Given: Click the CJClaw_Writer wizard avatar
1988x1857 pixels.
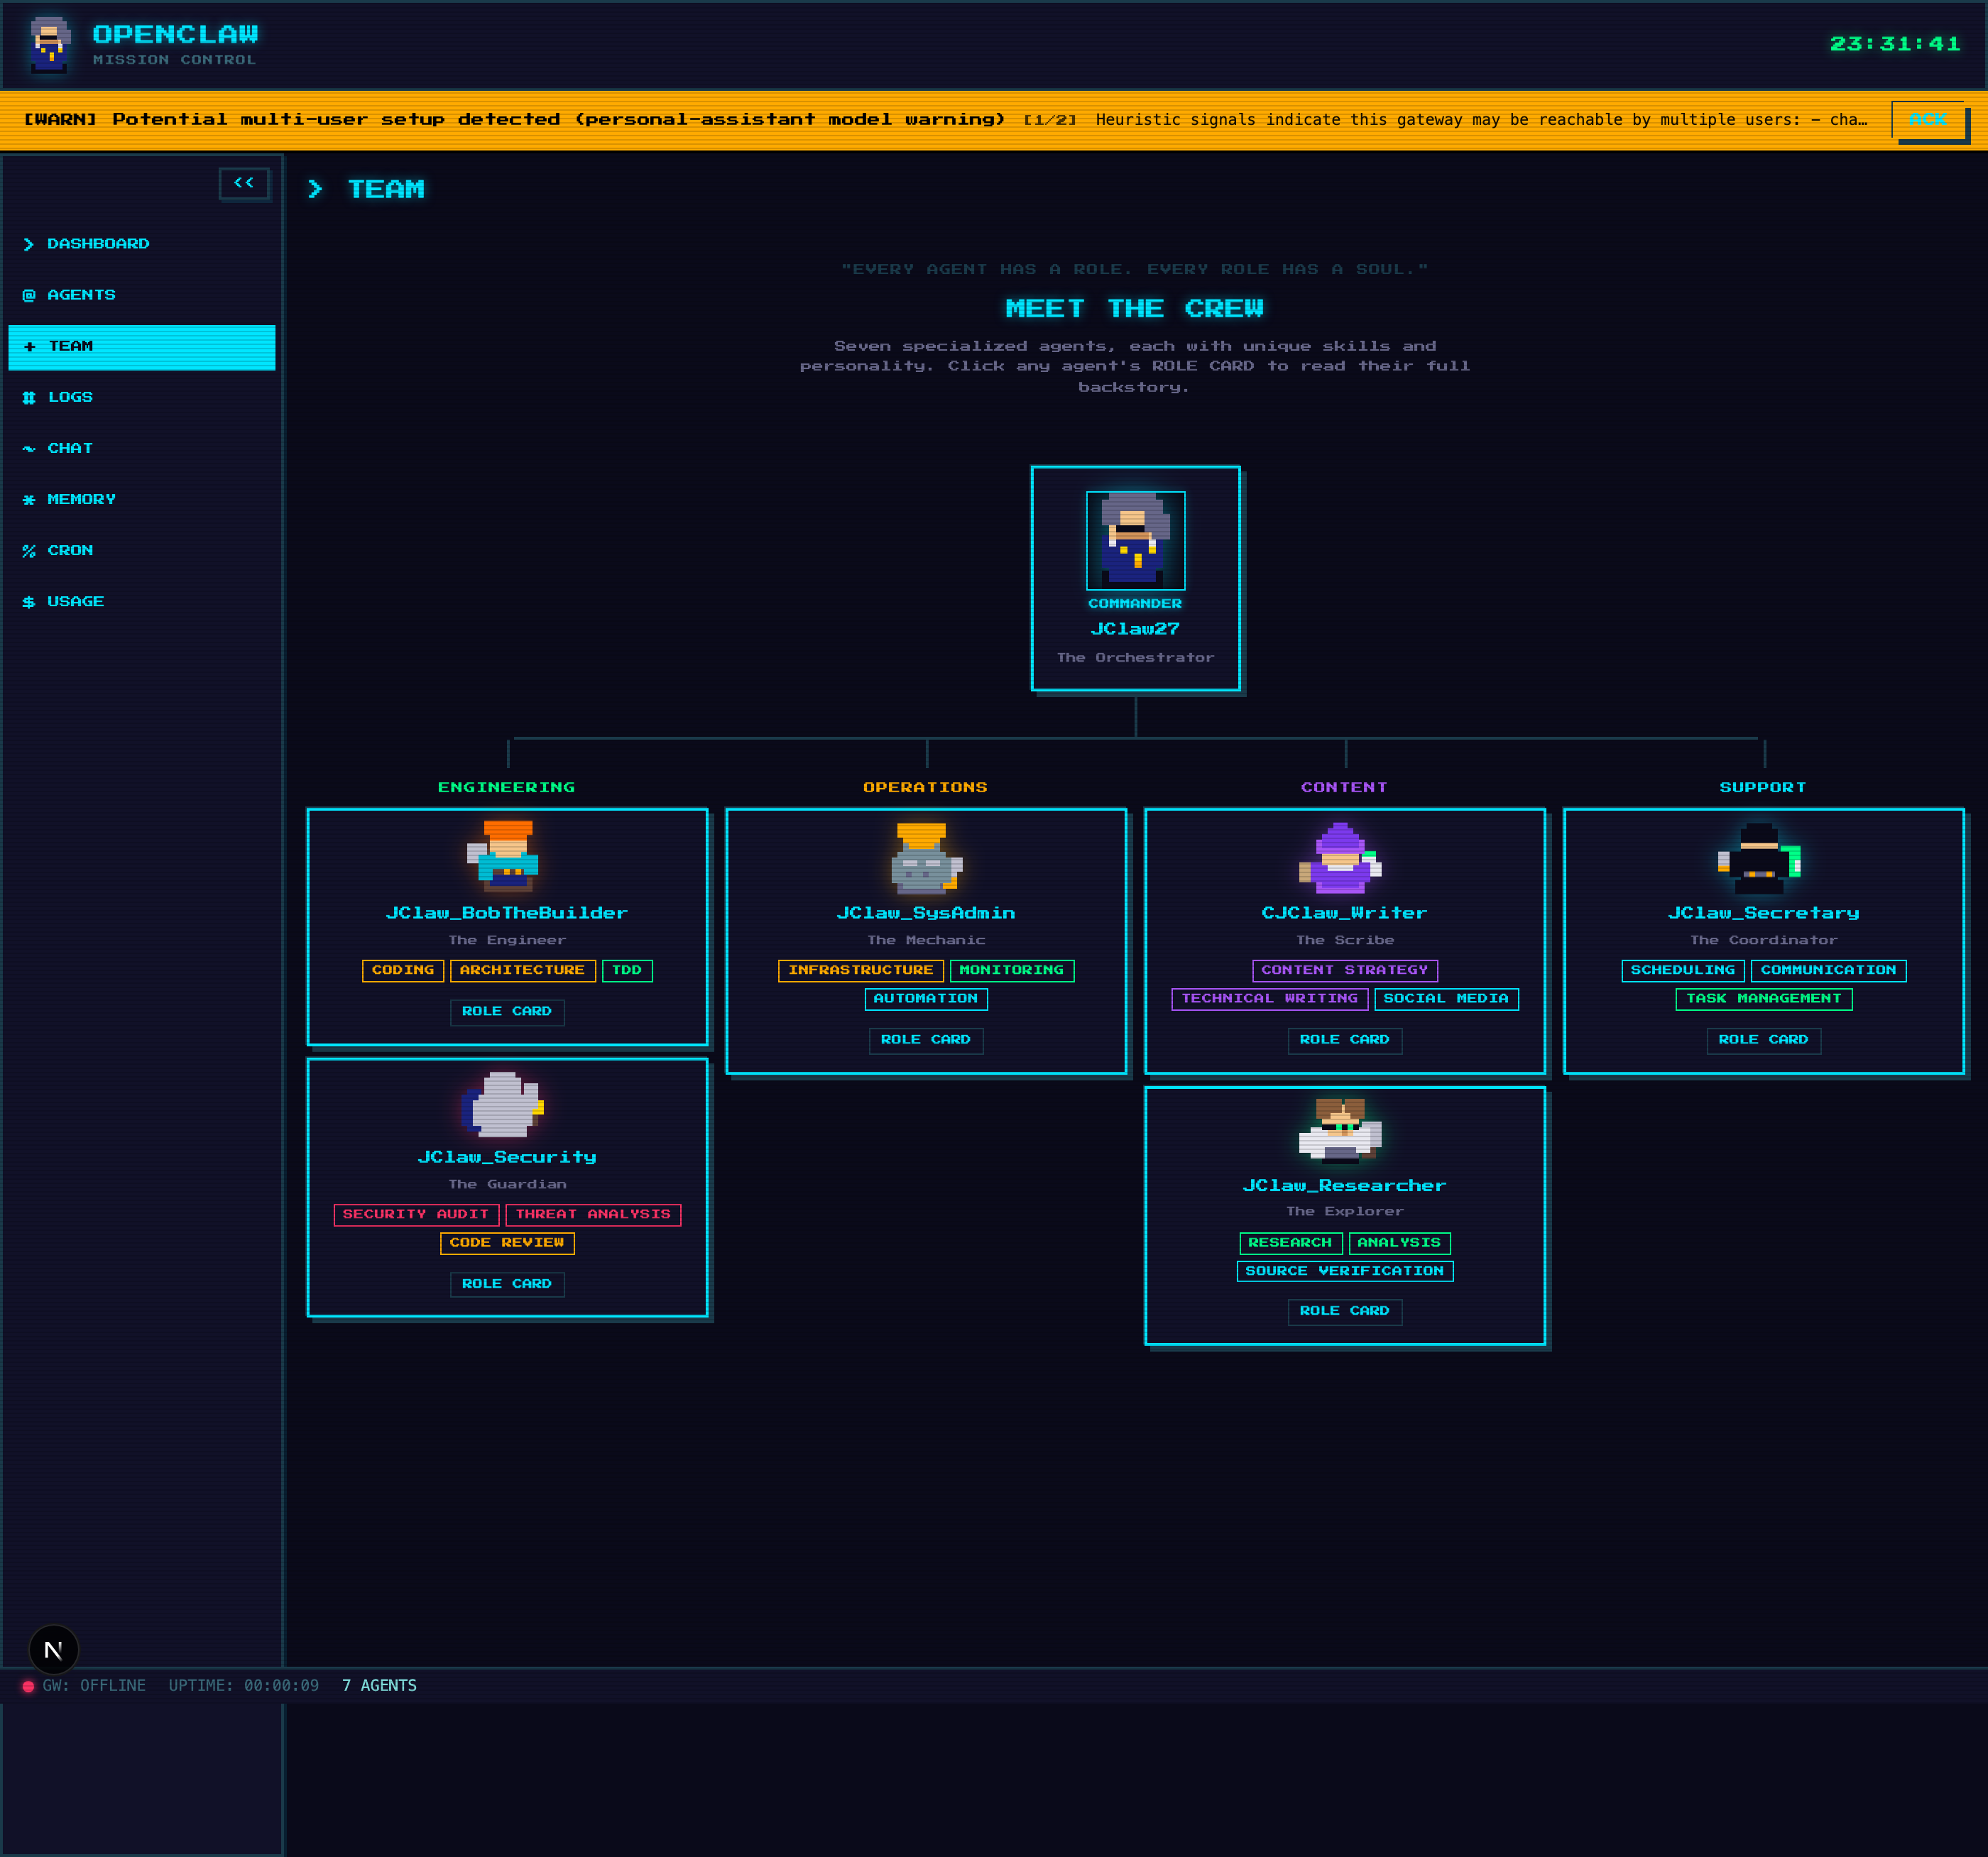Looking at the screenshot, I should (1341, 858).
